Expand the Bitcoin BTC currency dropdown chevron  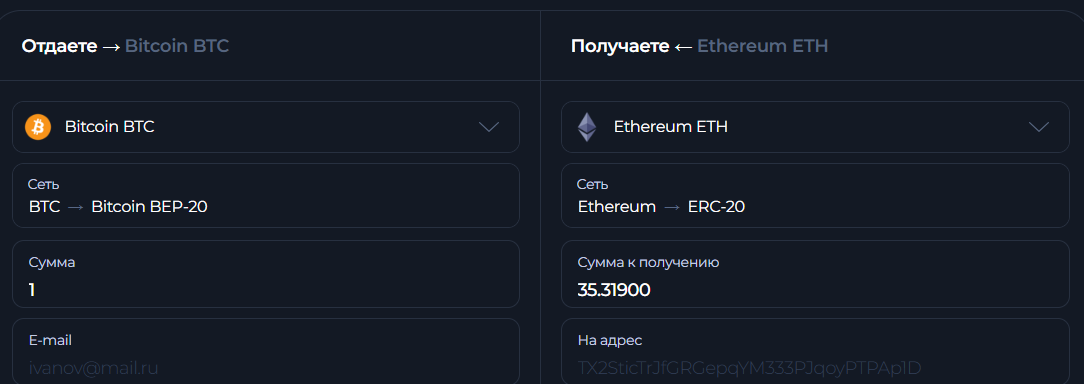[x=489, y=127]
